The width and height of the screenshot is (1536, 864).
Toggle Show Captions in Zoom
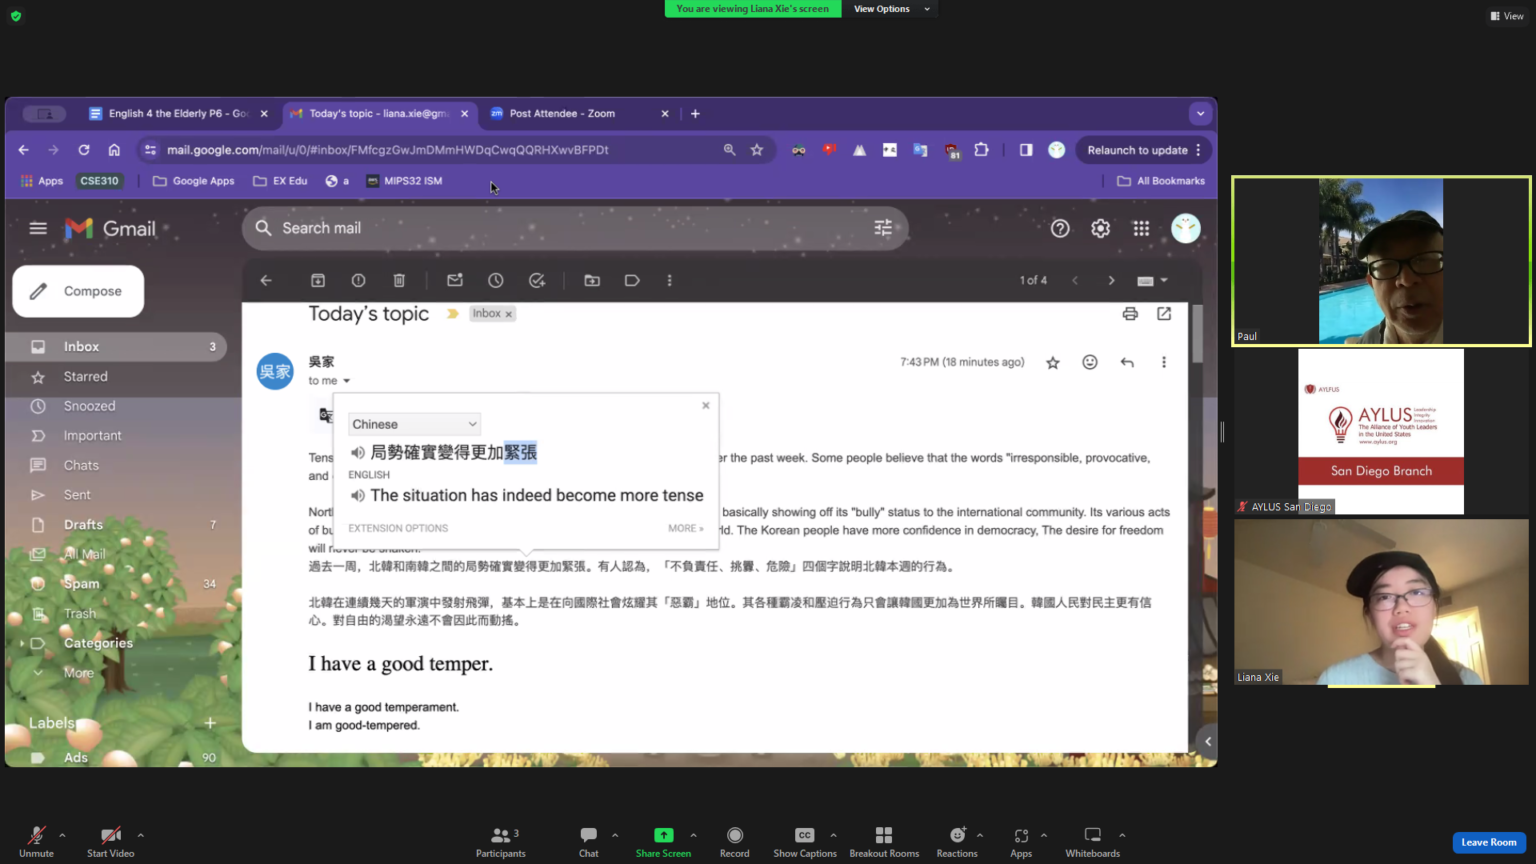(x=804, y=841)
